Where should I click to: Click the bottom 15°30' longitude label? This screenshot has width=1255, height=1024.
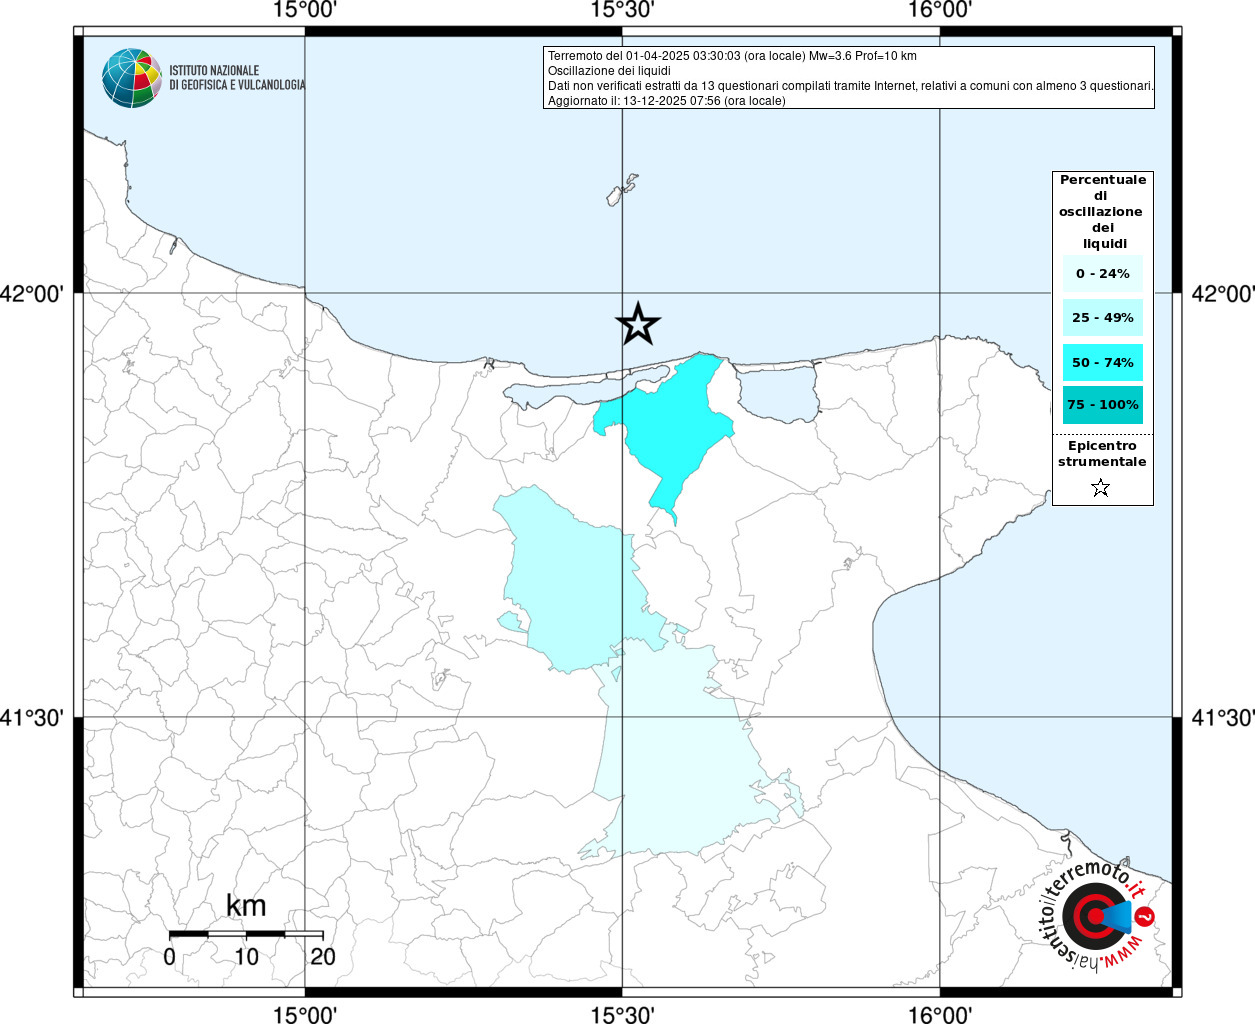pos(622,1014)
